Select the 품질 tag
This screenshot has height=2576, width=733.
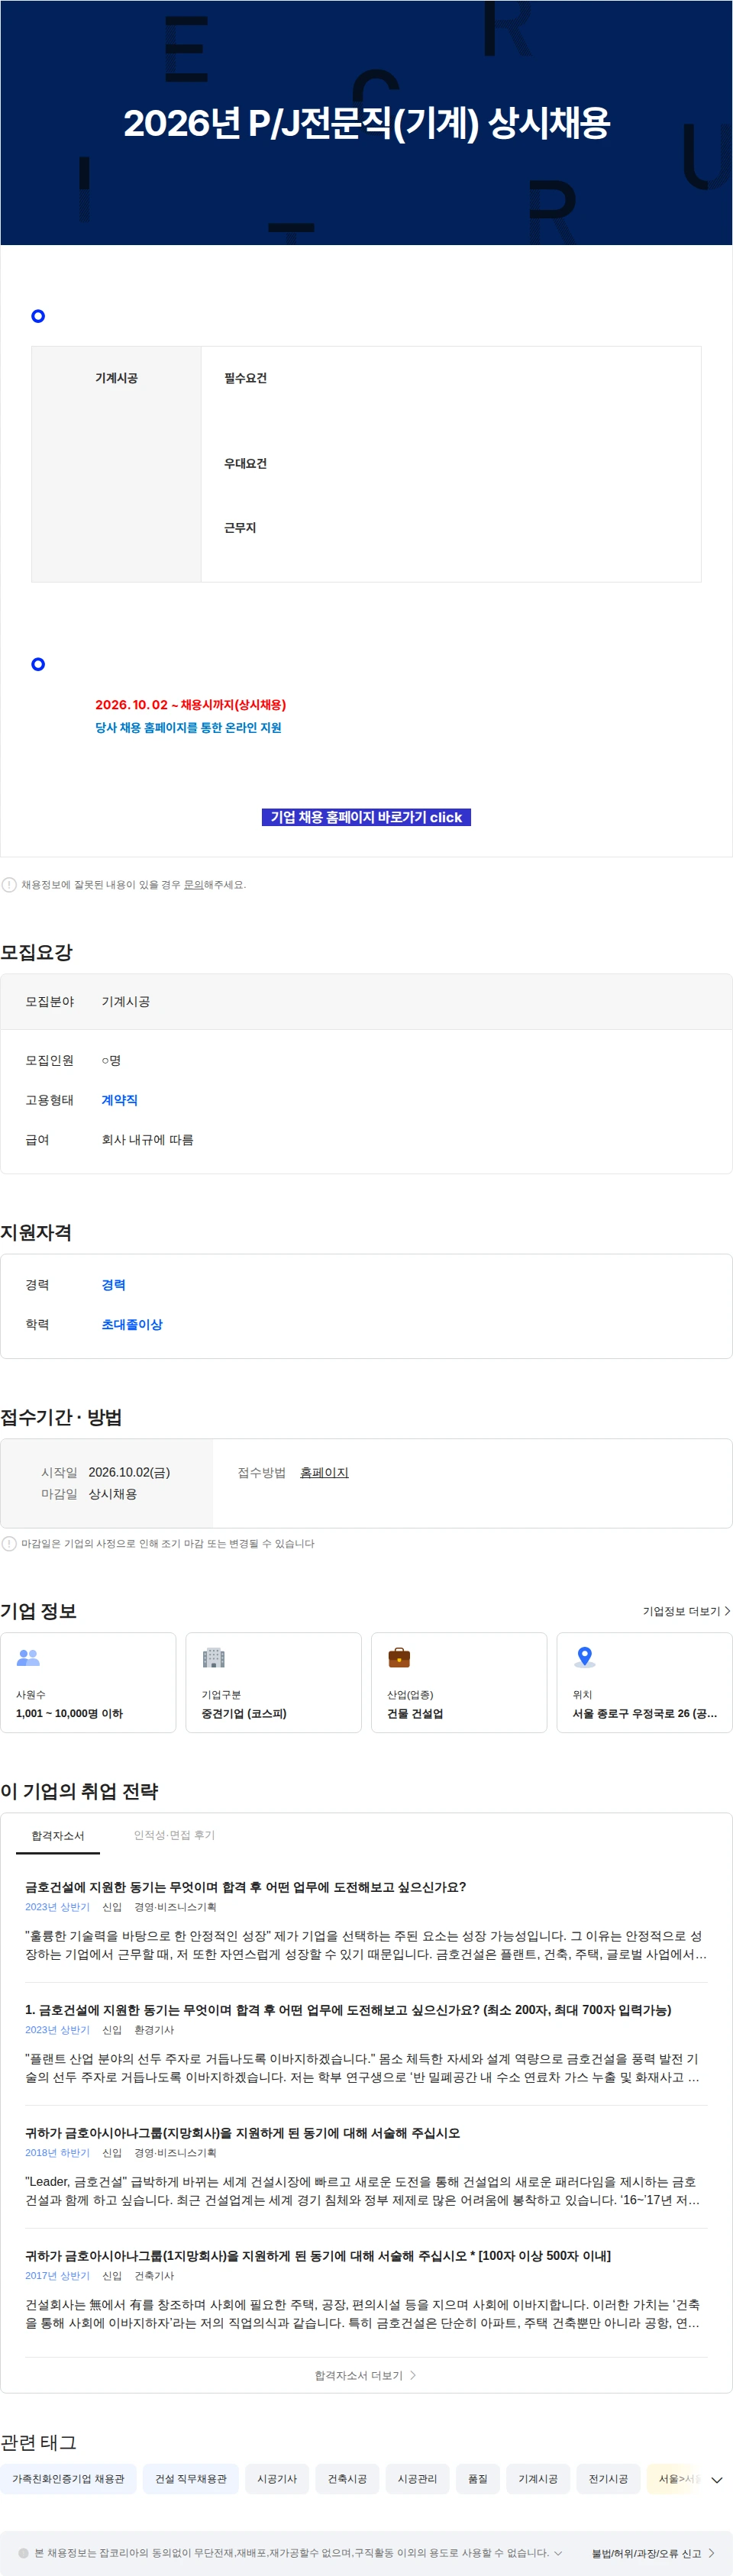(478, 2479)
